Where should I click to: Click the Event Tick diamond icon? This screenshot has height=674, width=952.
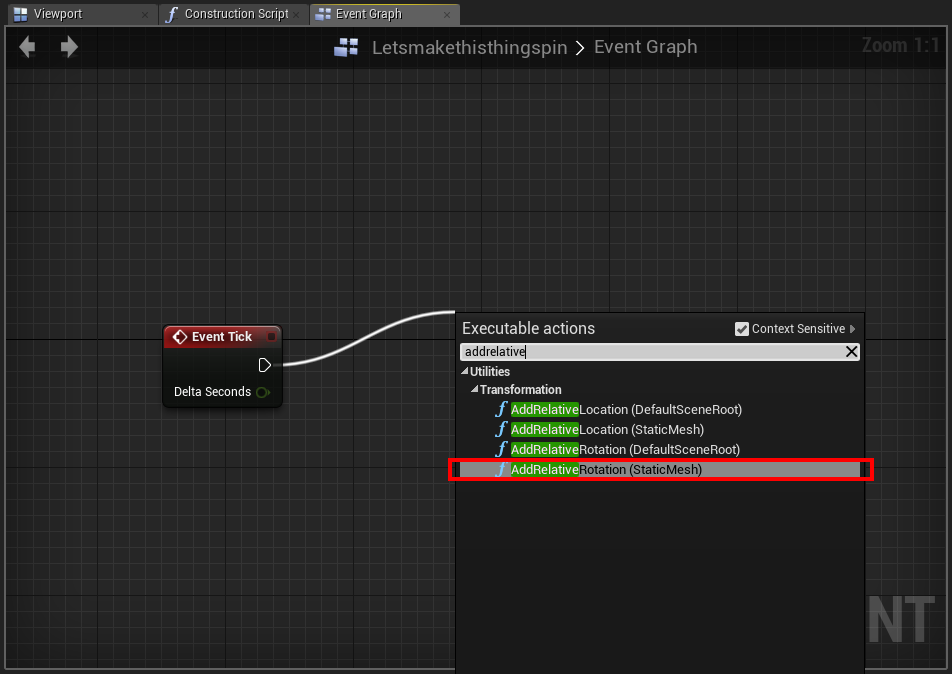click(x=180, y=337)
